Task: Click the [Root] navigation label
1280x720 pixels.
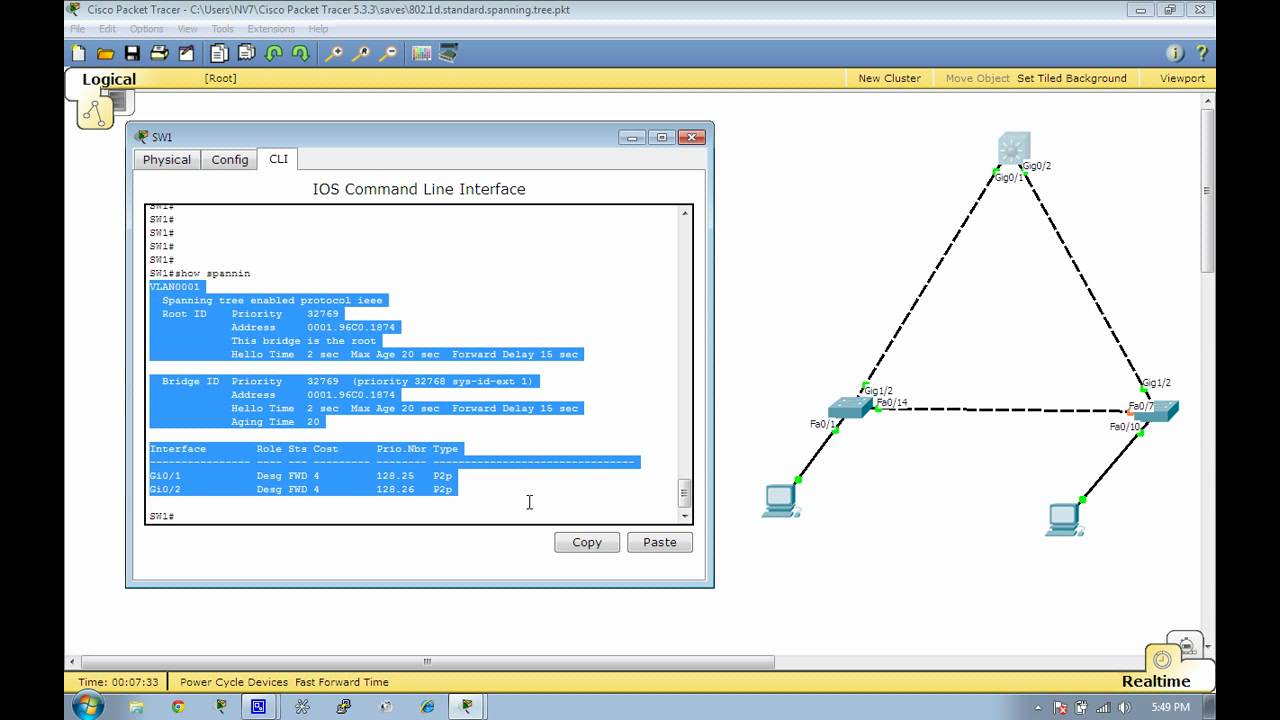Action: pos(220,78)
